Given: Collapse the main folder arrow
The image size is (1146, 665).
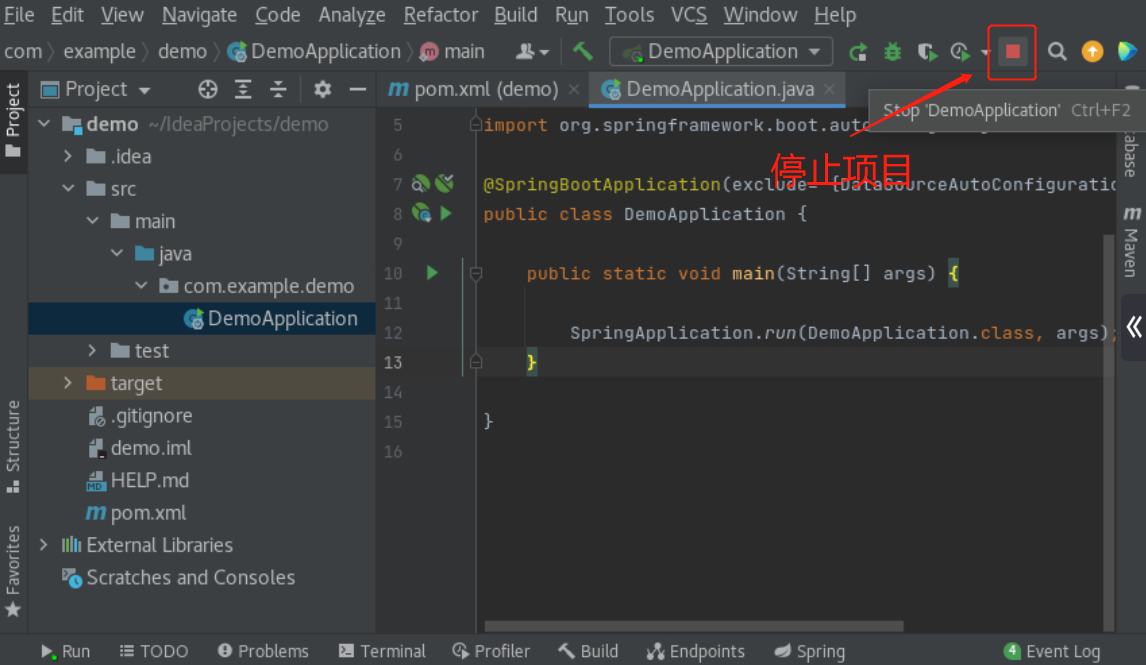Looking at the screenshot, I should point(93,221).
